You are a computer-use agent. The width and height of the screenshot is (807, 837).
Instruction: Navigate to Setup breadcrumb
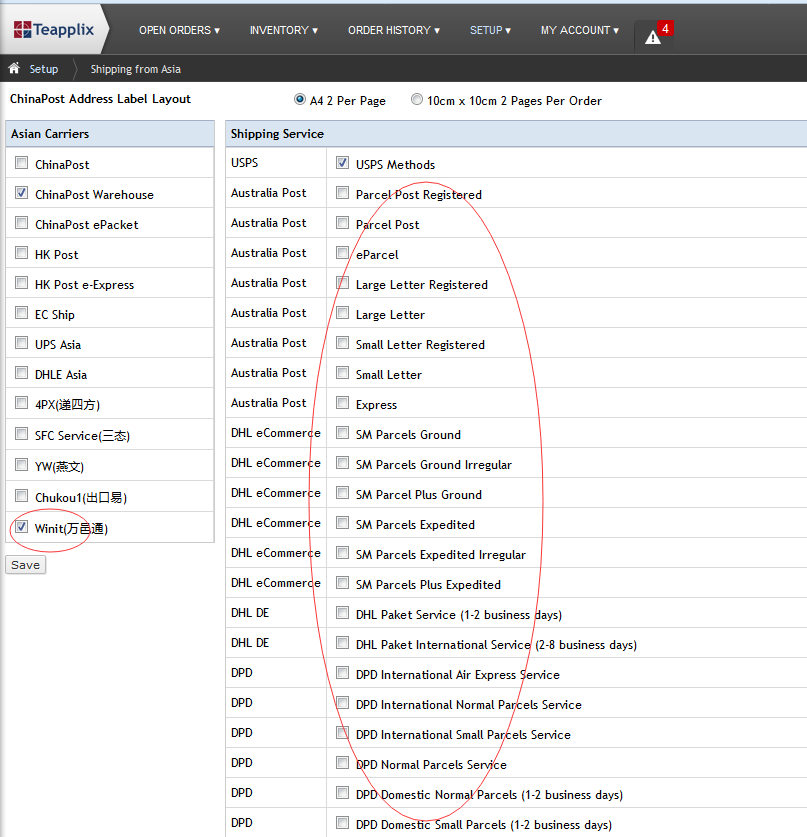tap(44, 69)
